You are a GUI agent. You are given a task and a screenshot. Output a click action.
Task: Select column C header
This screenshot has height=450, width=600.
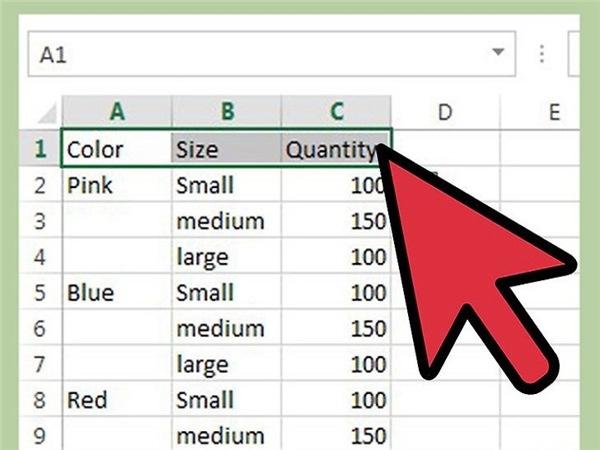point(336,112)
